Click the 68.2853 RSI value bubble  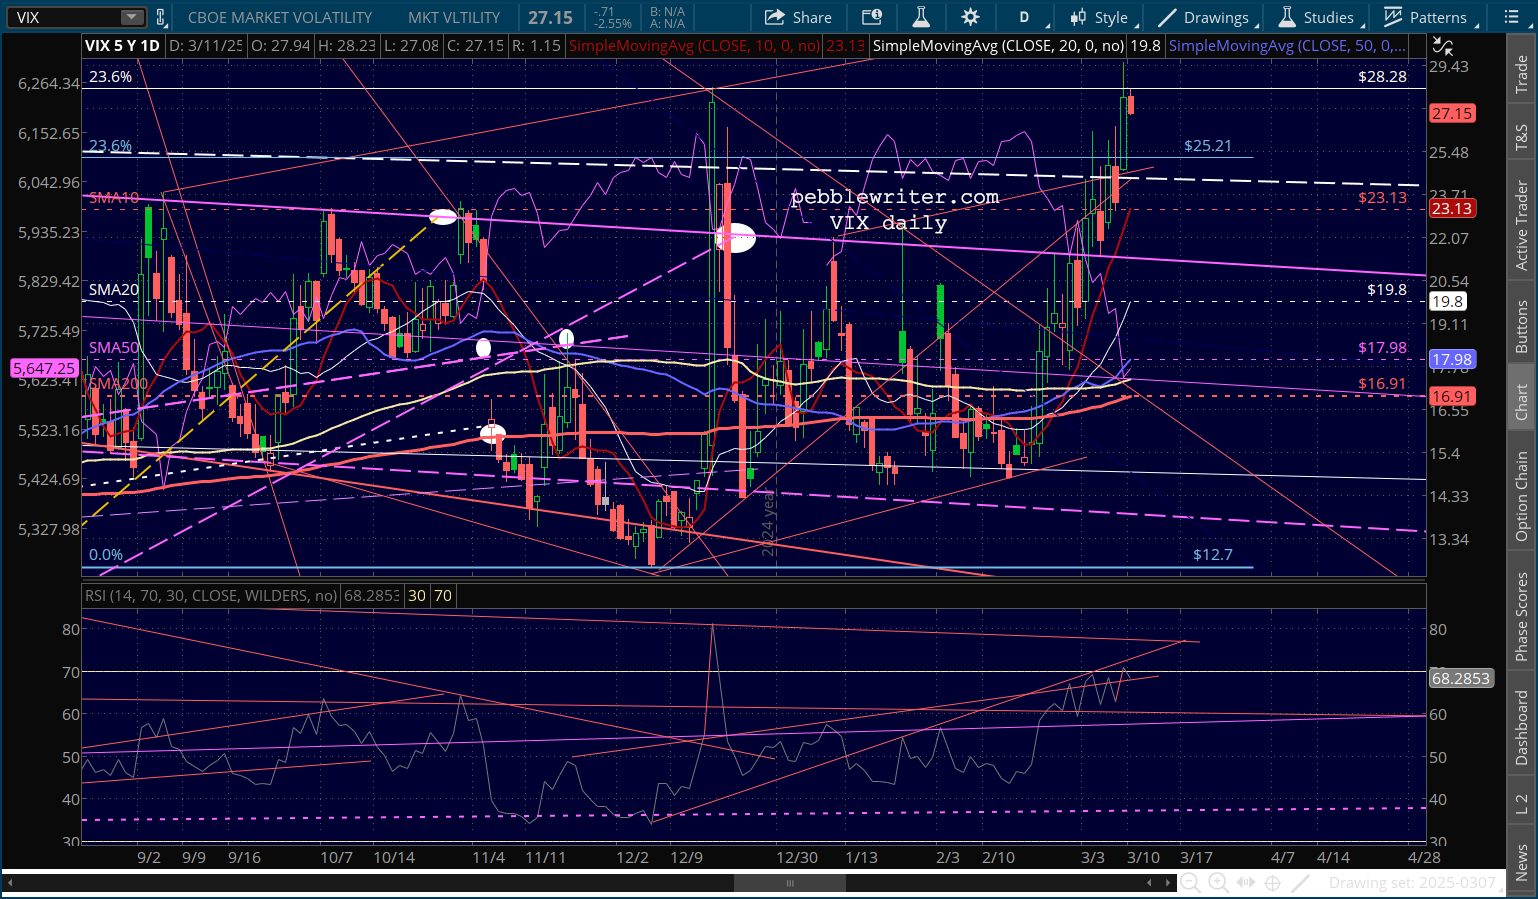click(1461, 678)
